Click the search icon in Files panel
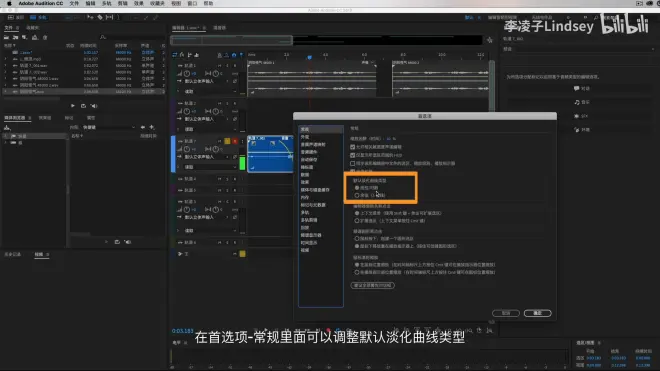660x371 pixels. point(103,37)
